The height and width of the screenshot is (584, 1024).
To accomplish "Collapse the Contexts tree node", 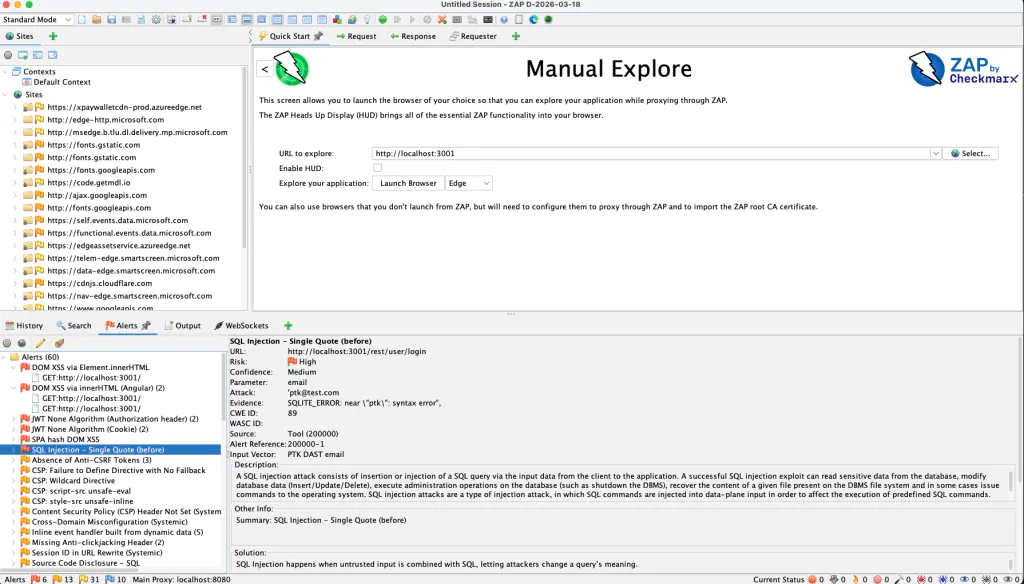I will pyautogui.click(x=6, y=71).
